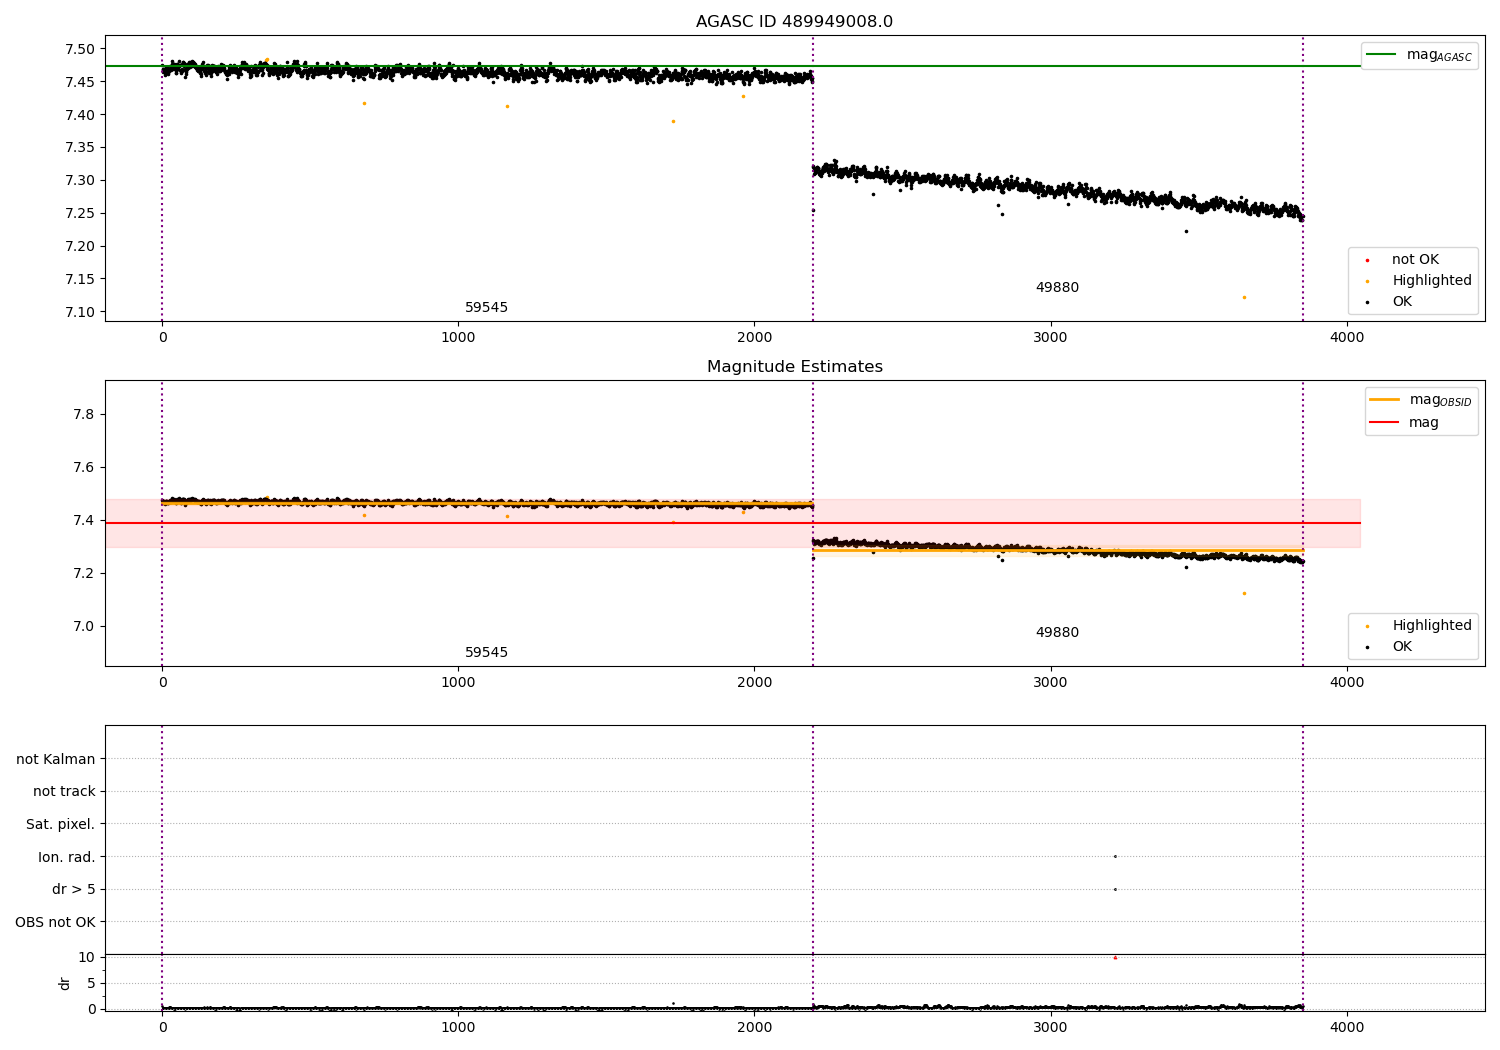Click the 3000 x-axis tick label in the bottom plot
This screenshot has height=1050, width=1500.
(1051, 1028)
